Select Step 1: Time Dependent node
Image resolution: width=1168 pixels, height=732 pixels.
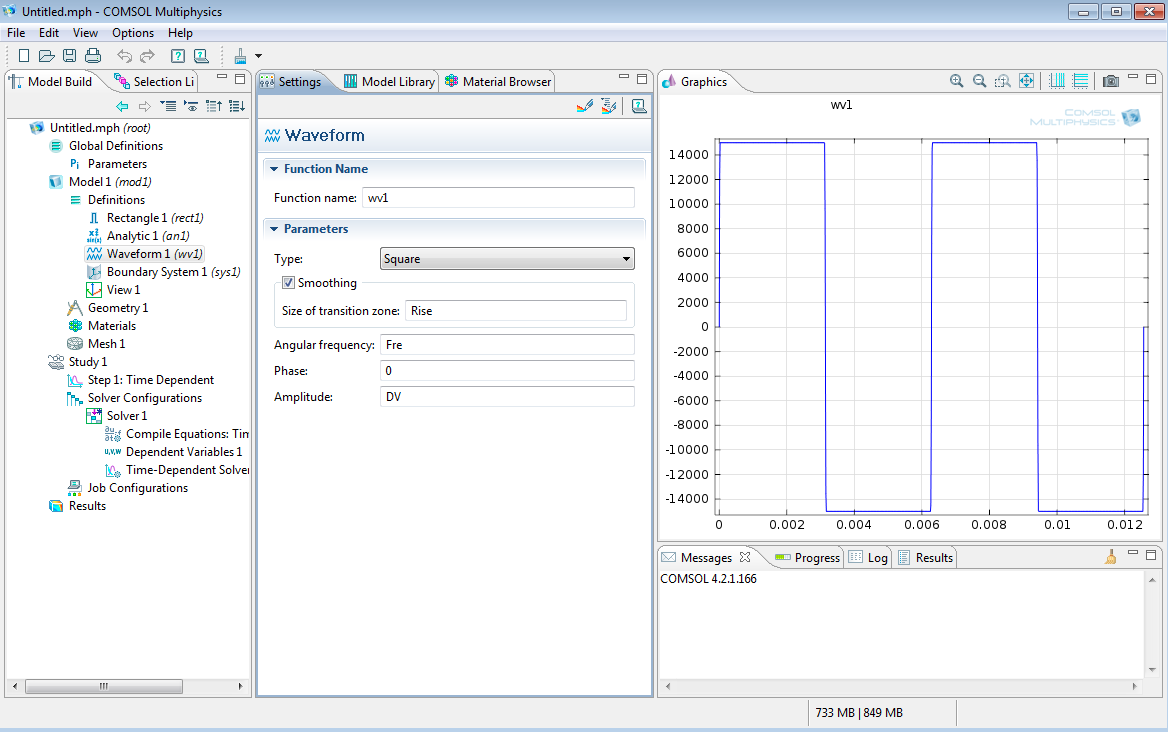point(150,380)
